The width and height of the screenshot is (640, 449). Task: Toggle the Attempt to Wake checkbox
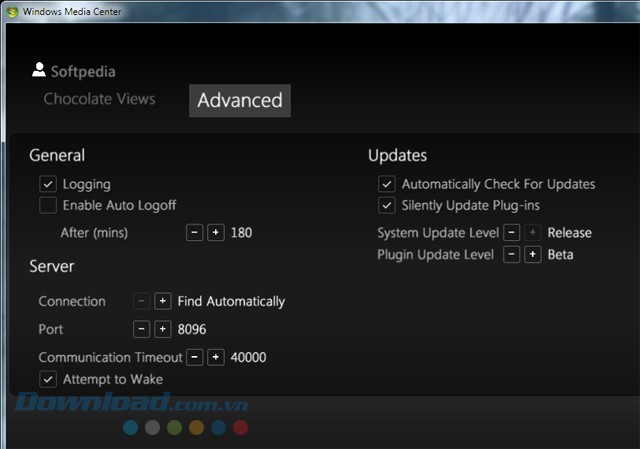coord(47,379)
